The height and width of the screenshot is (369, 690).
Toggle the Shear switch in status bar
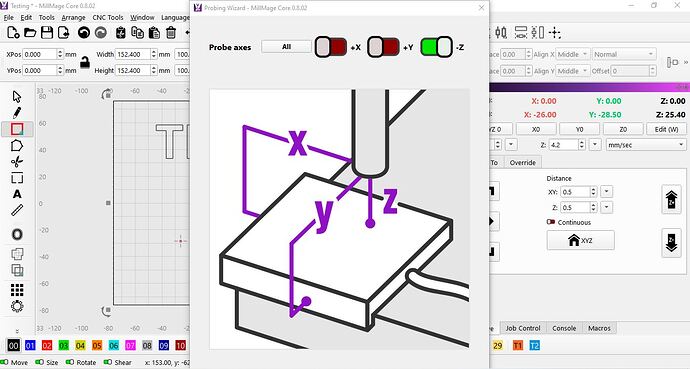click(x=108, y=362)
